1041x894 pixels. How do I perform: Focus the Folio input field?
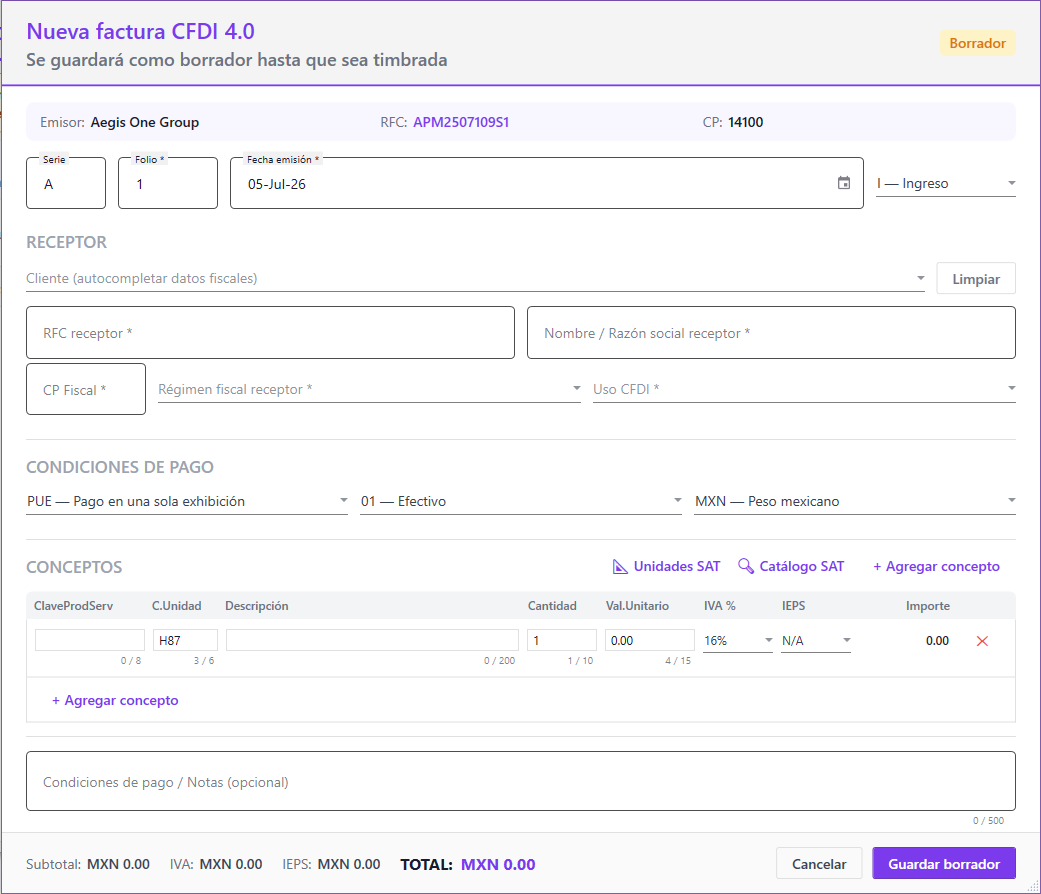[x=168, y=184]
